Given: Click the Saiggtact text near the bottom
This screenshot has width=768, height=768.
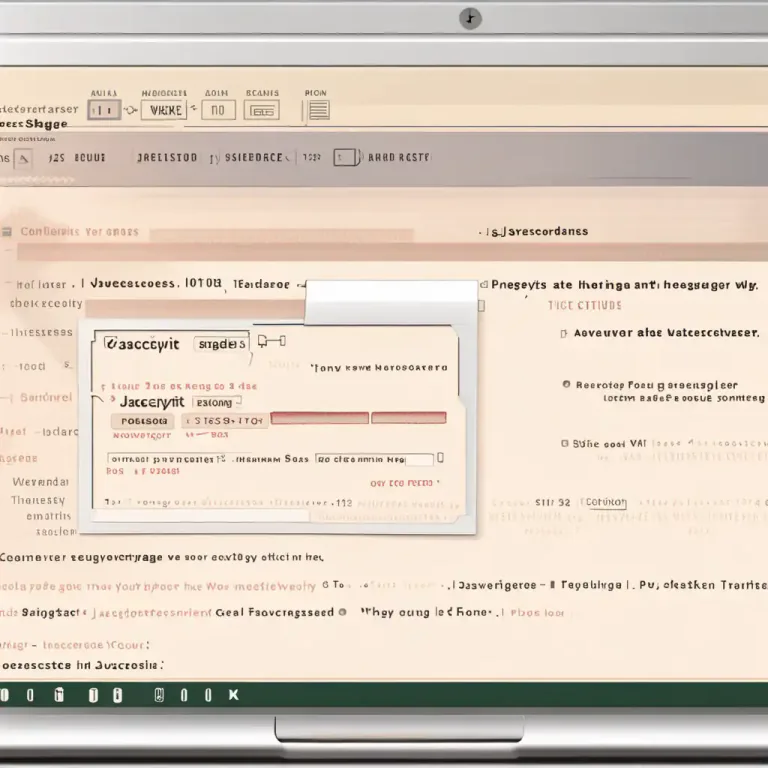Looking at the screenshot, I should pyautogui.click(x=51, y=612).
